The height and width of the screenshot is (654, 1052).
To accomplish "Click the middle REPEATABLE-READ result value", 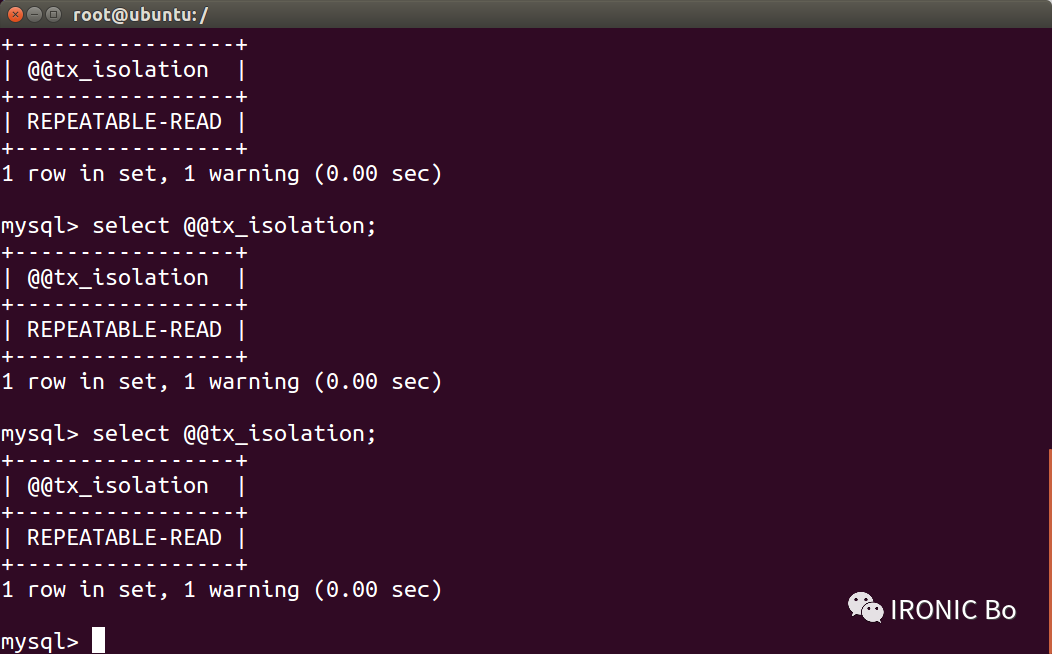I will tap(124, 329).
